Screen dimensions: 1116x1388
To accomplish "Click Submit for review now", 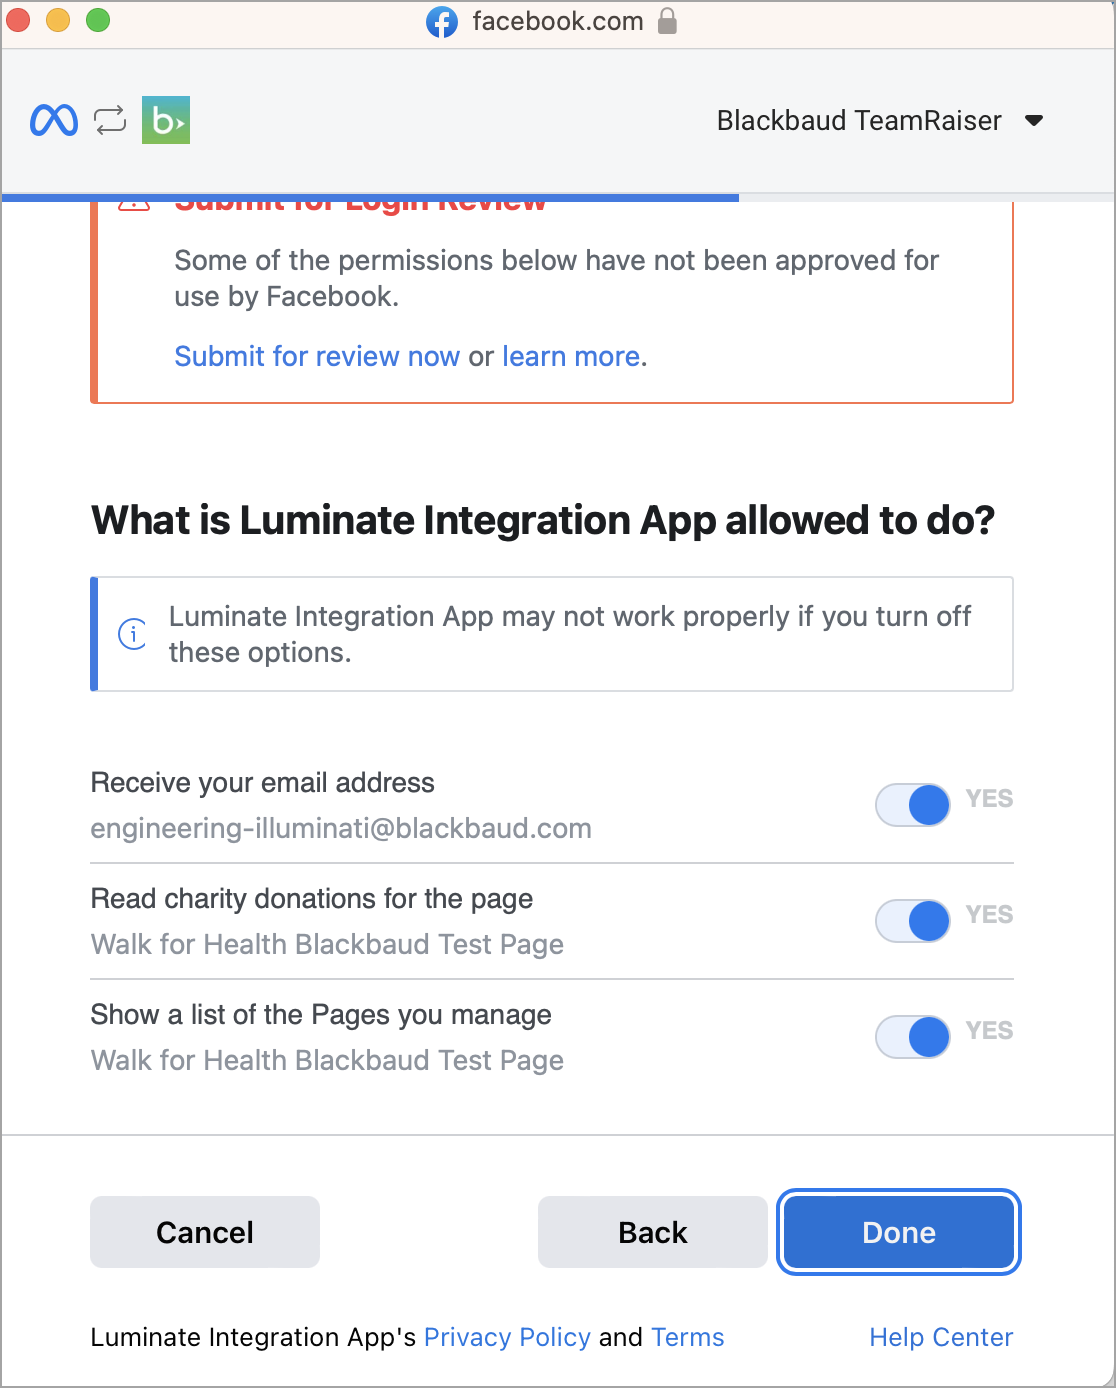I will (316, 356).
